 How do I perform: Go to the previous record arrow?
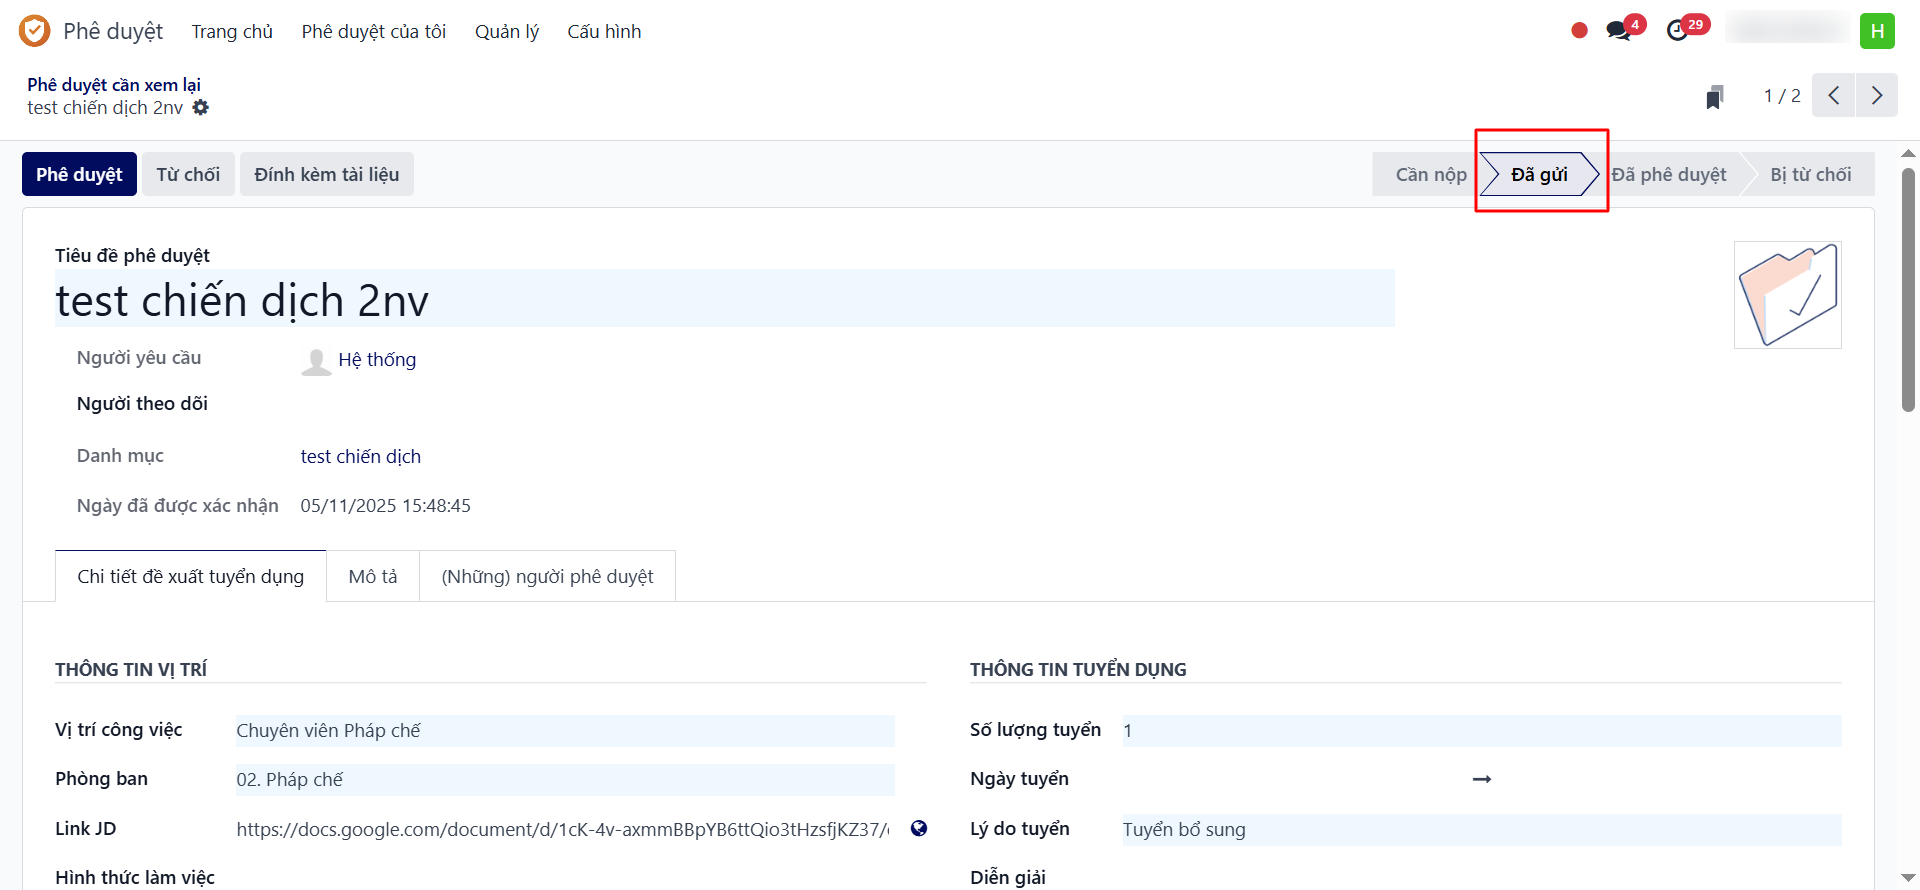(x=1833, y=96)
